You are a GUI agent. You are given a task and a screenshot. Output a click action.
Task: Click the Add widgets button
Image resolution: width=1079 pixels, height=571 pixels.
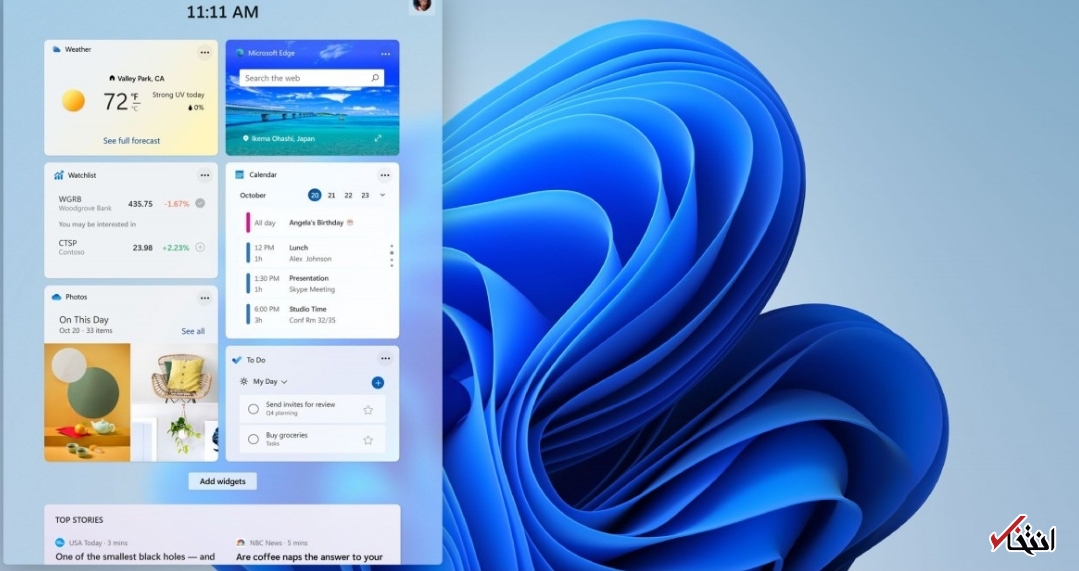click(222, 481)
